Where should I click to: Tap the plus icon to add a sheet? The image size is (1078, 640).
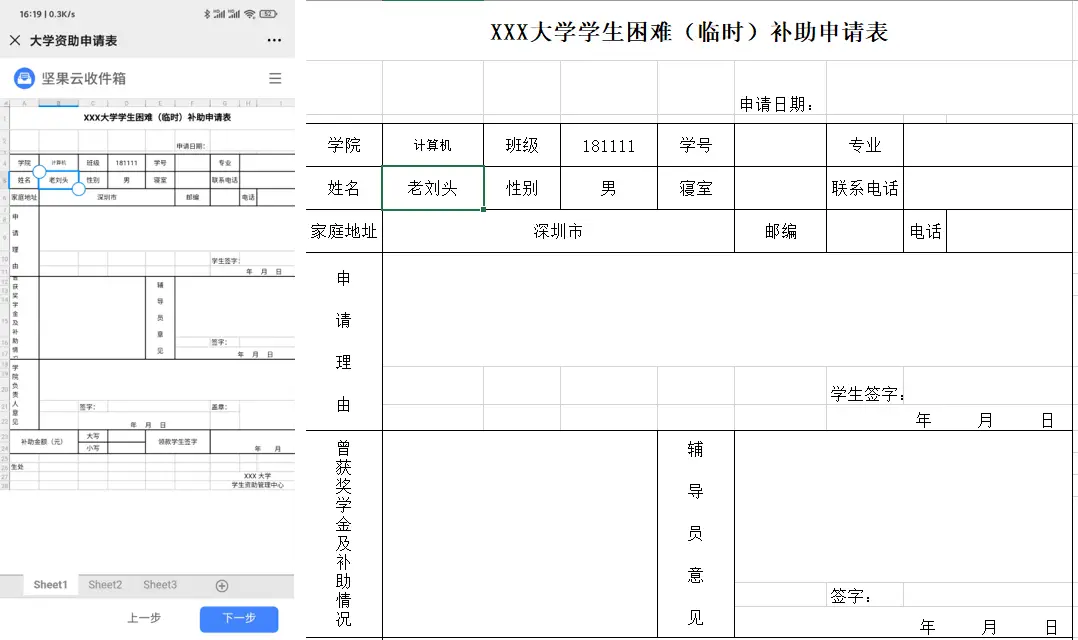(x=222, y=585)
